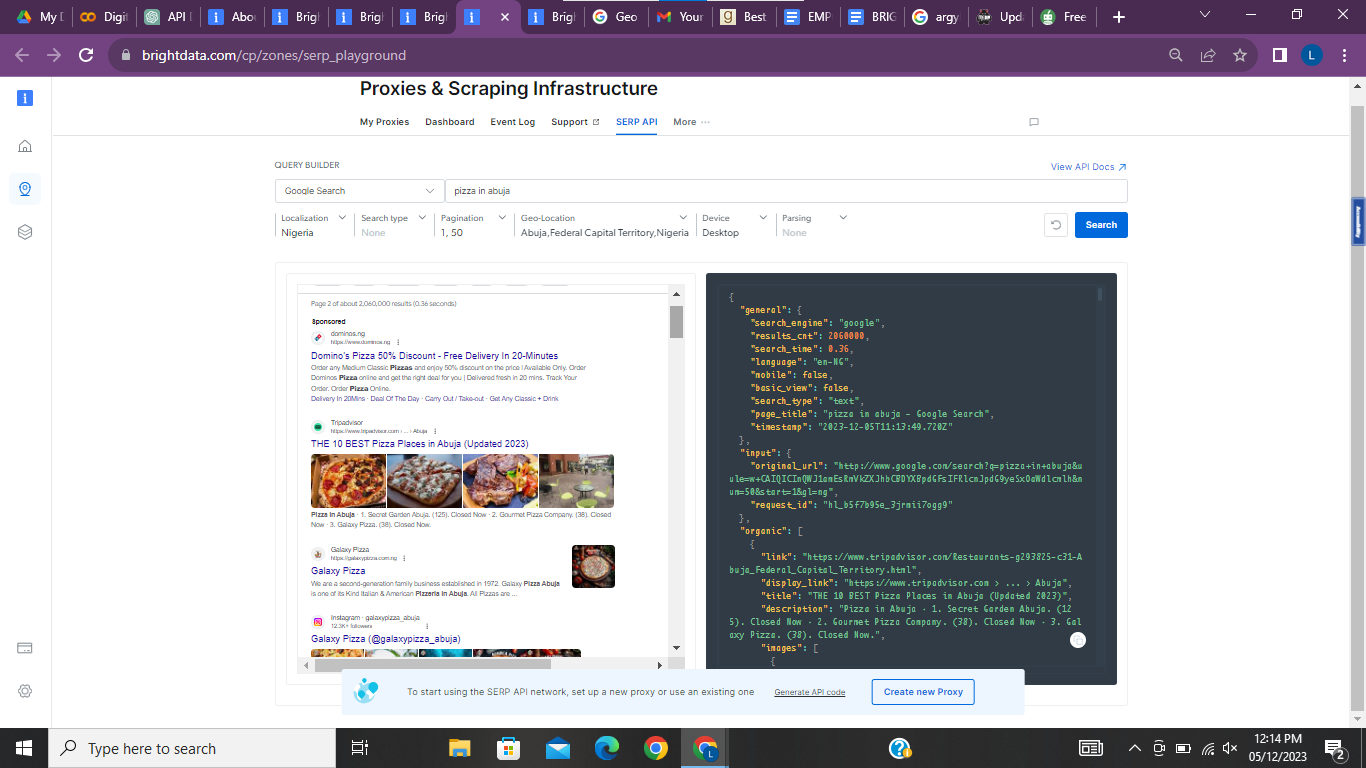Reload the page with browser refresh
Image resolution: width=1366 pixels, height=768 pixels.
click(x=86, y=55)
